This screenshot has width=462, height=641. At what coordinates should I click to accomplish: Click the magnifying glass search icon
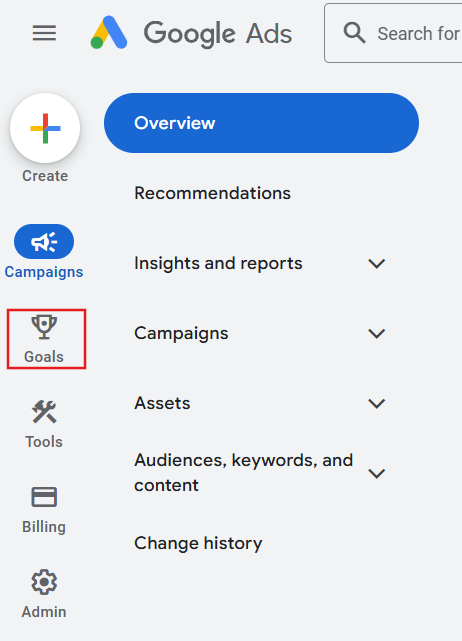[x=354, y=33]
